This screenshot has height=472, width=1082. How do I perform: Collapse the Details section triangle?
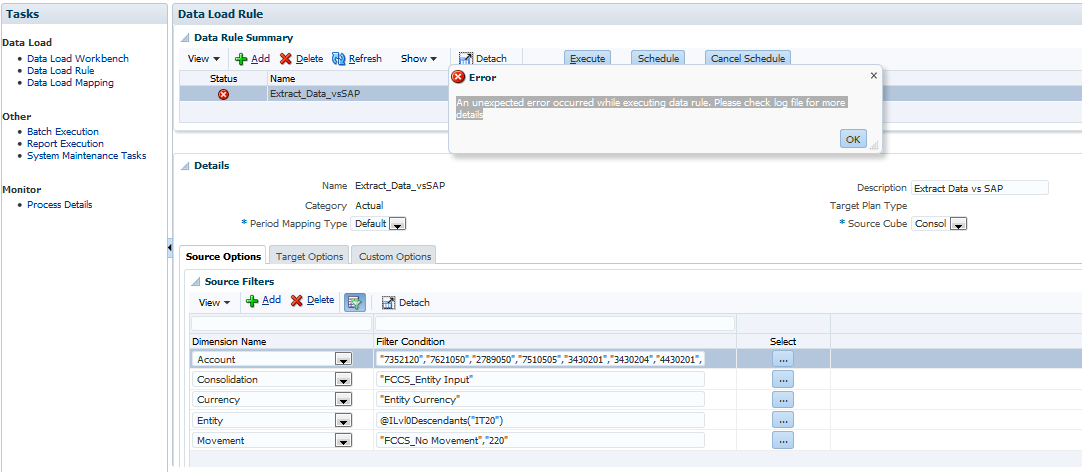185,166
